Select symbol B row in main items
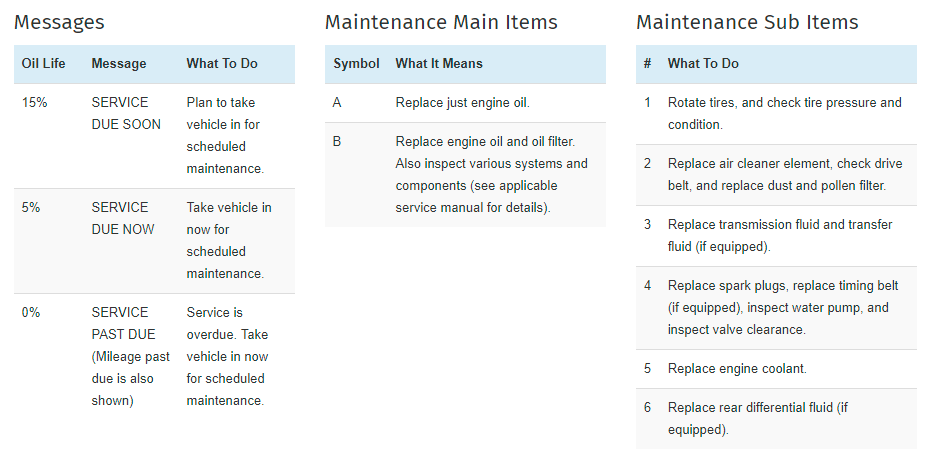The width and height of the screenshot is (929, 460). coord(465,175)
